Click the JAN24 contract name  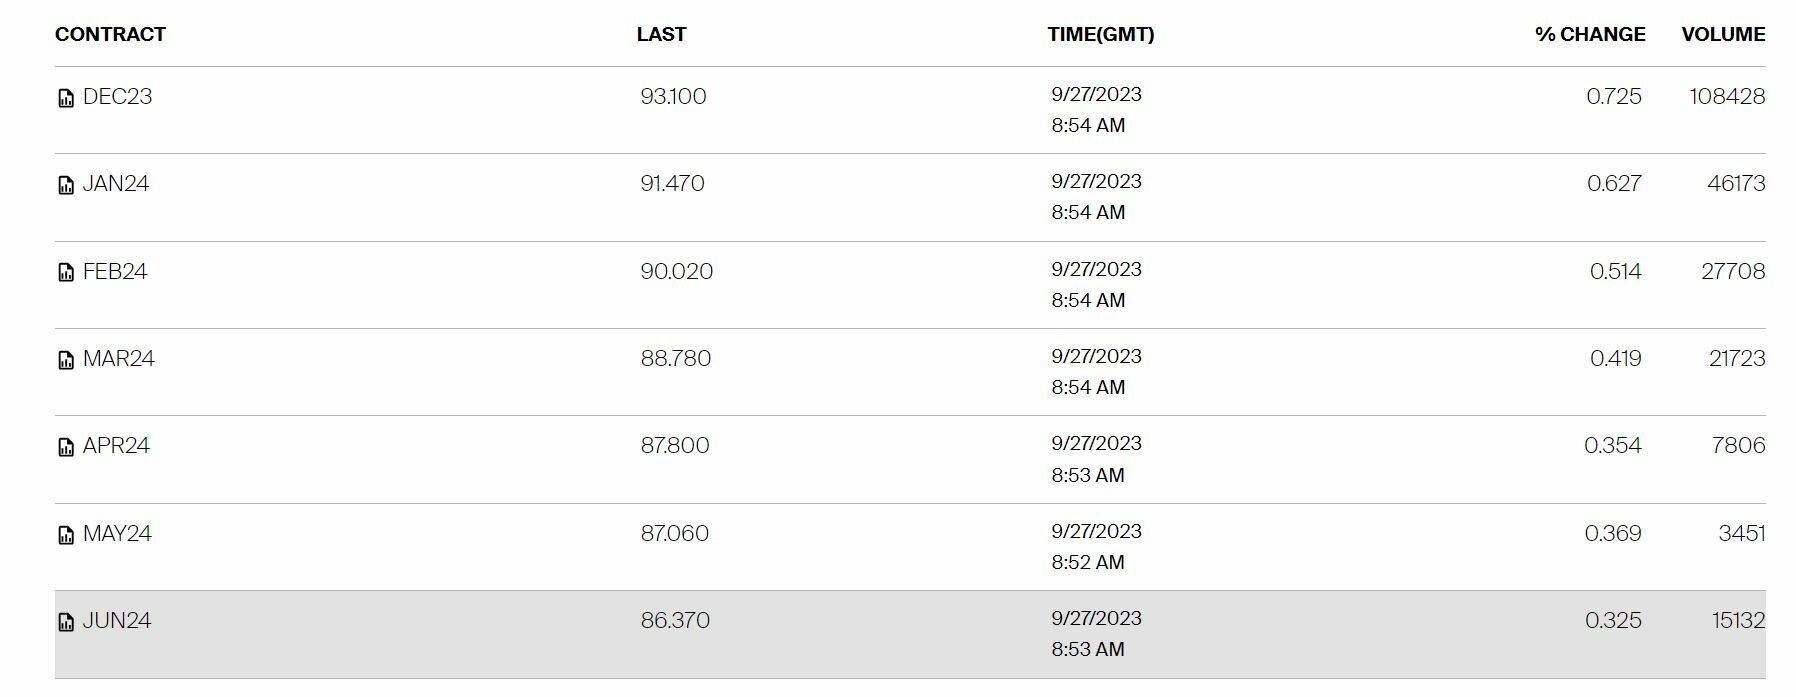(x=116, y=183)
